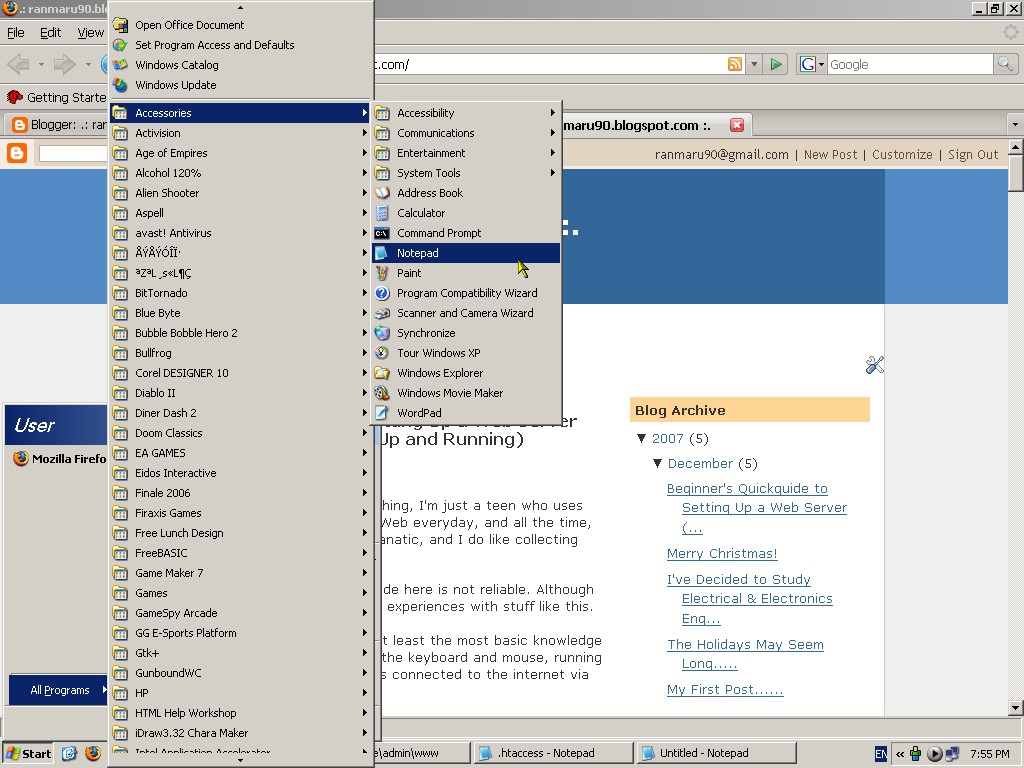Click the wrench and screwdriver edit icon
1024x768 pixels.
coord(874,365)
